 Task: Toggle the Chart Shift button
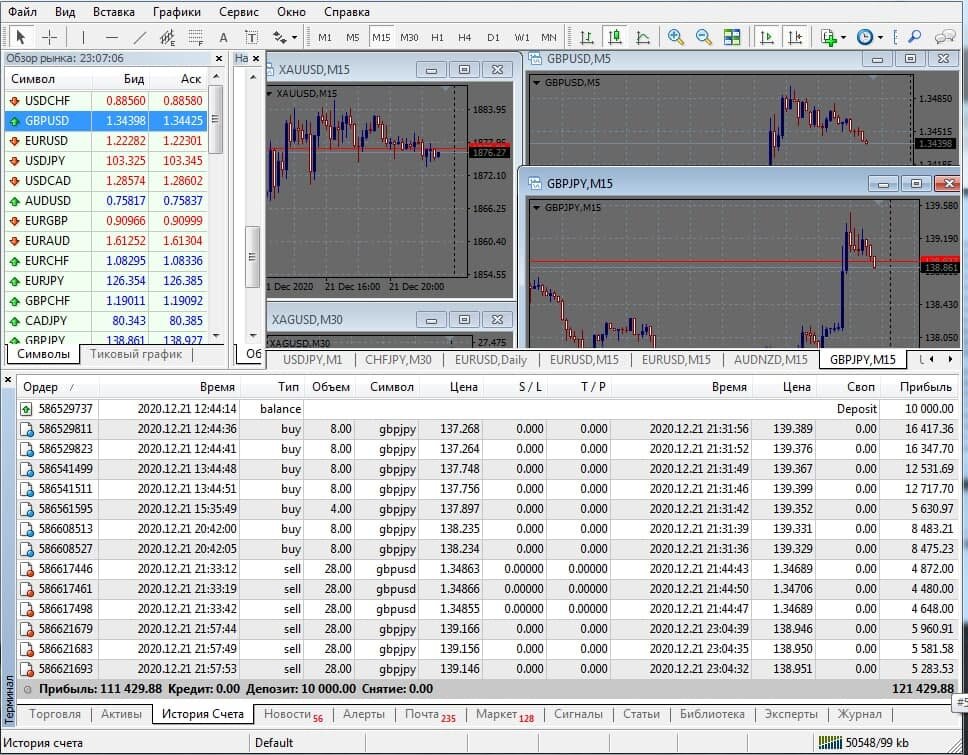(795, 37)
